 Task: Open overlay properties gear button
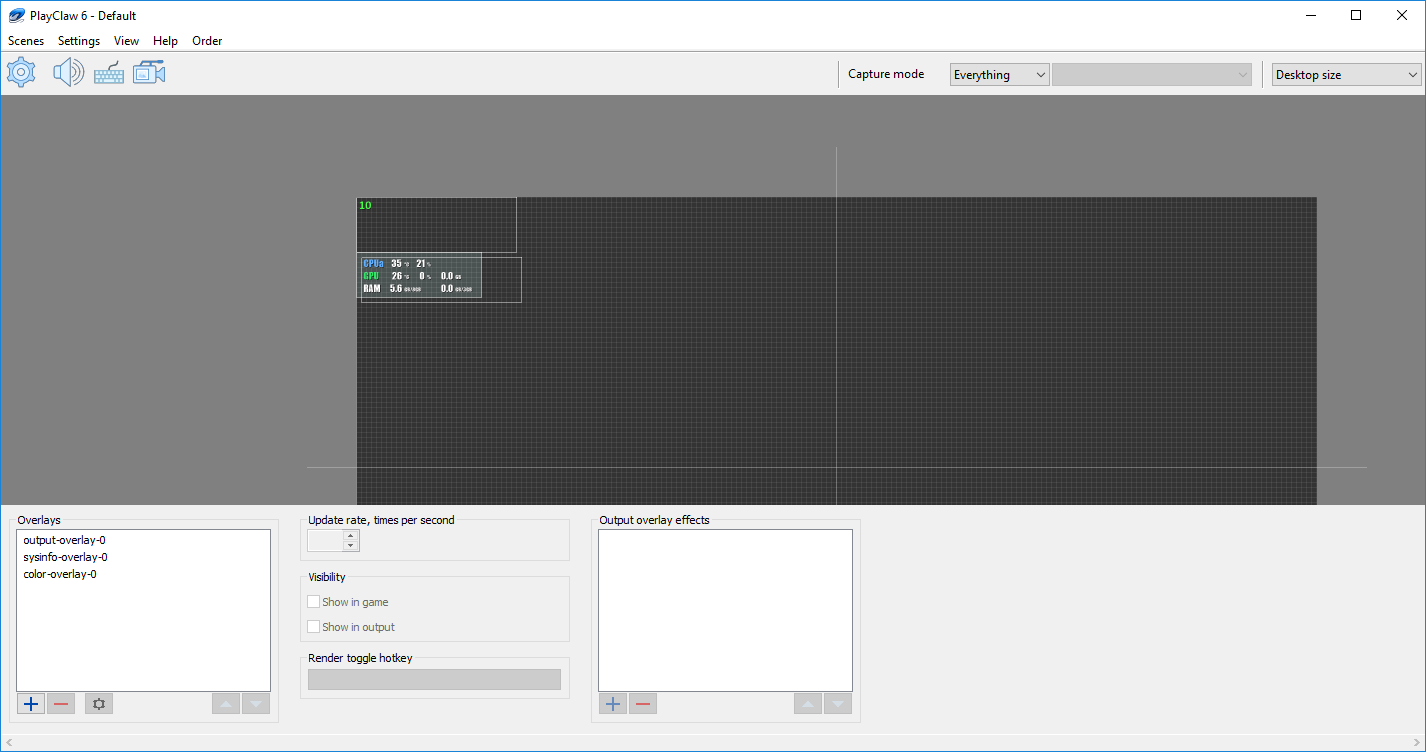pyautogui.click(x=98, y=704)
